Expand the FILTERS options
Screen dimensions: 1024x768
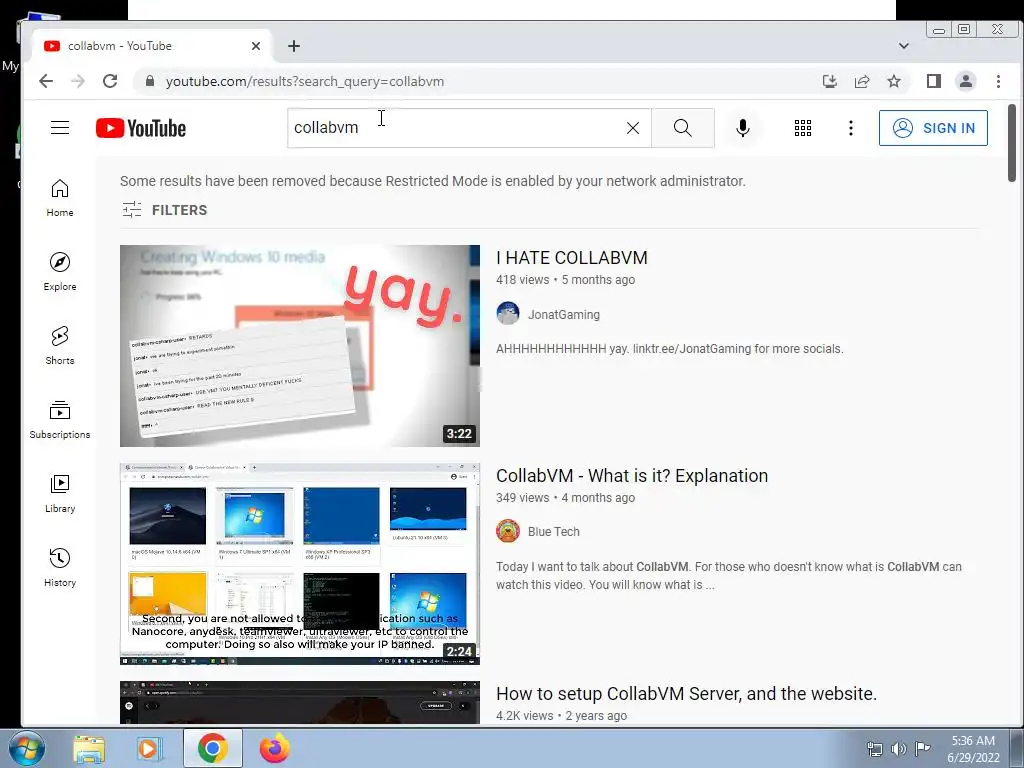tap(165, 210)
